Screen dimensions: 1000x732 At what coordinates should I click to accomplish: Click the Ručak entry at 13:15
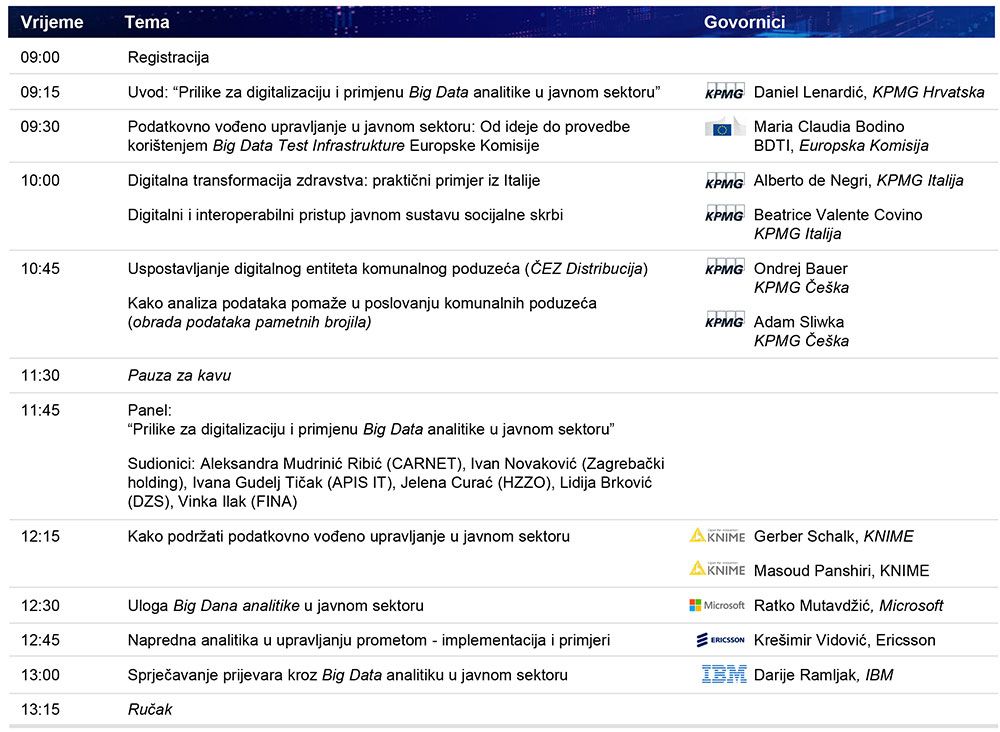click(x=150, y=709)
